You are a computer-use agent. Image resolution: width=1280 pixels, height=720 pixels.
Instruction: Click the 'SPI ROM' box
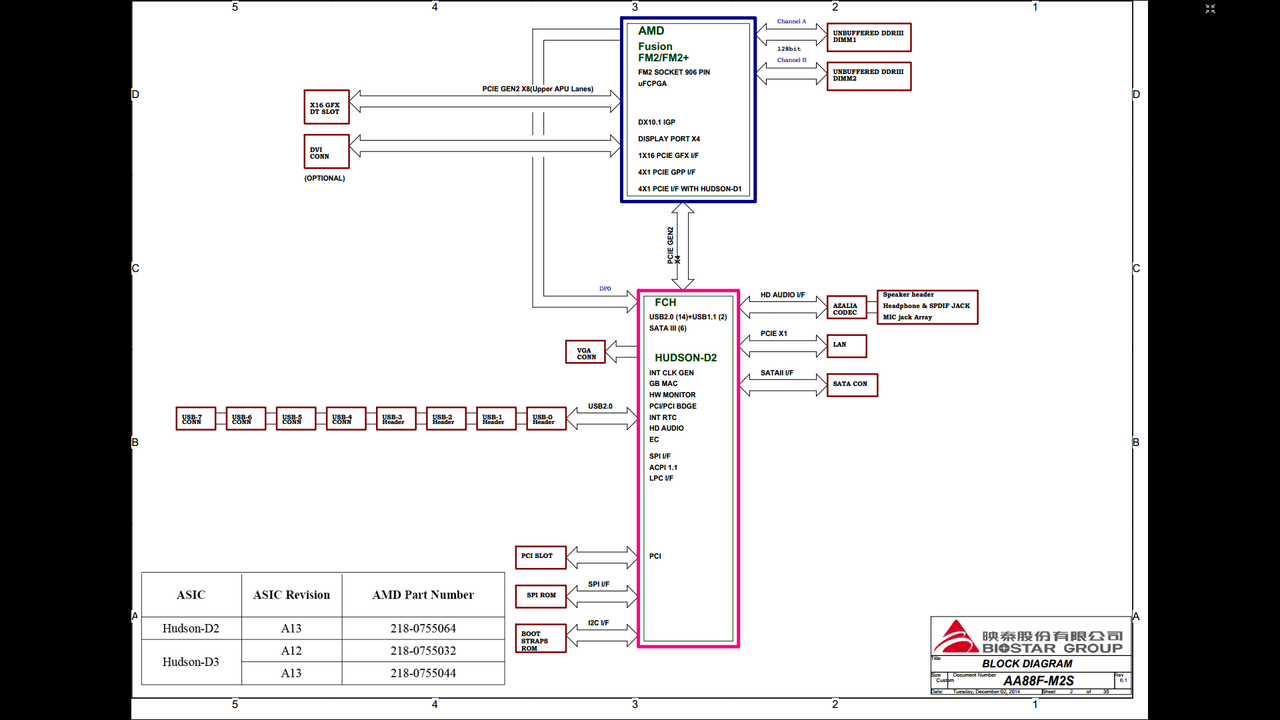coord(541,595)
